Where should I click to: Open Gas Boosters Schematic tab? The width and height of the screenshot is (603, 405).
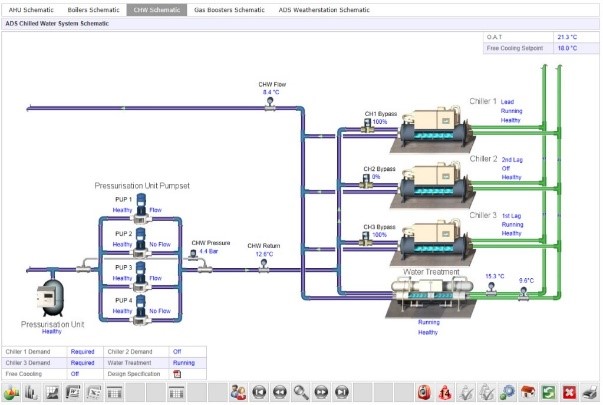click(x=229, y=10)
